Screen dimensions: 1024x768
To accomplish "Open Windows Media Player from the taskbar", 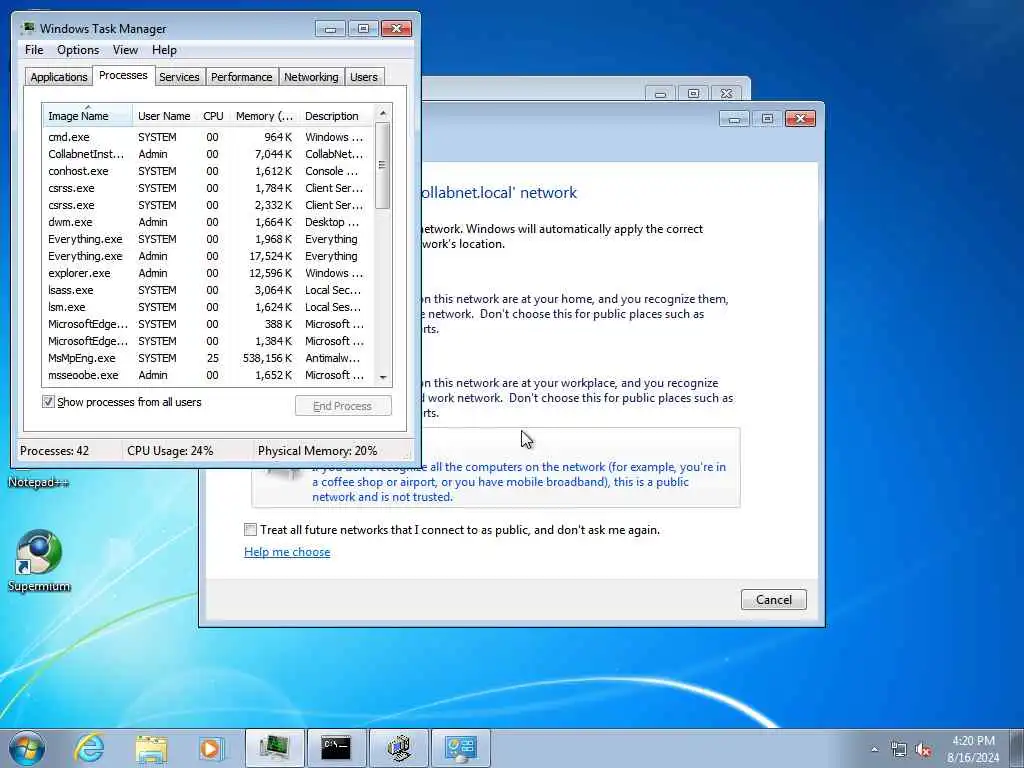I will pos(211,748).
